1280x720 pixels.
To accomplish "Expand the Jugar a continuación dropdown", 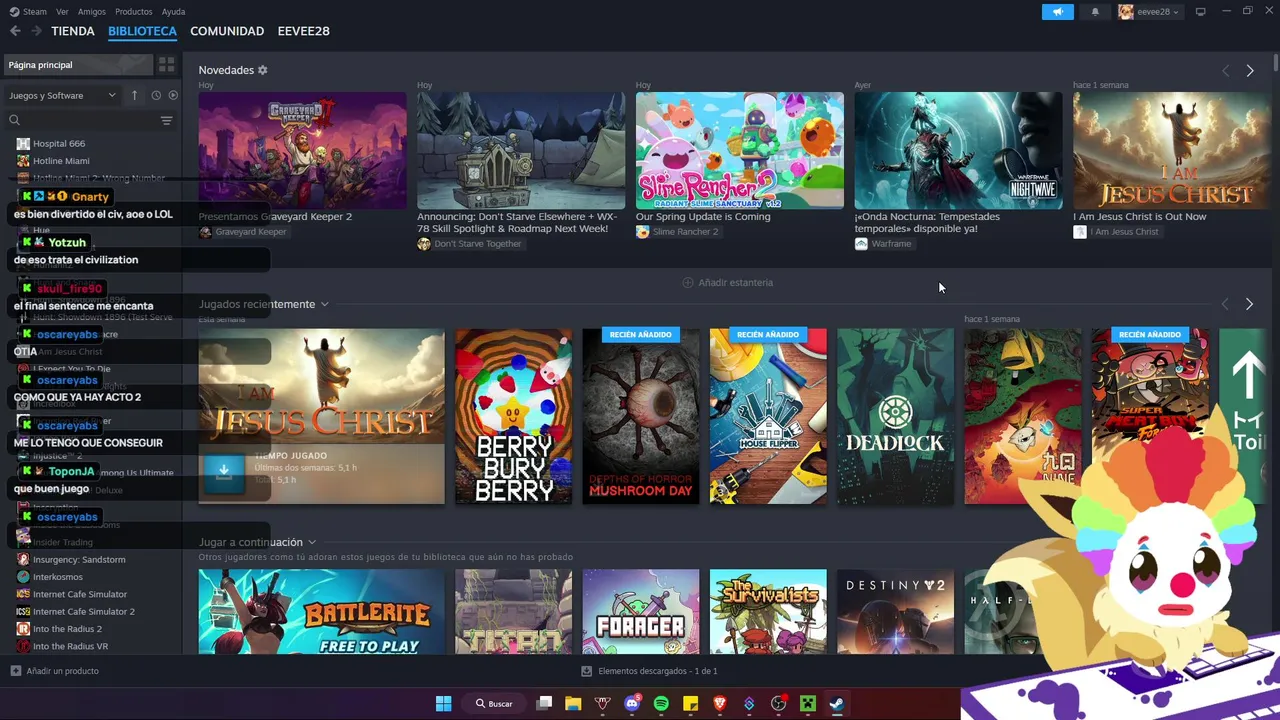I will pyautogui.click(x=311, y=542).
